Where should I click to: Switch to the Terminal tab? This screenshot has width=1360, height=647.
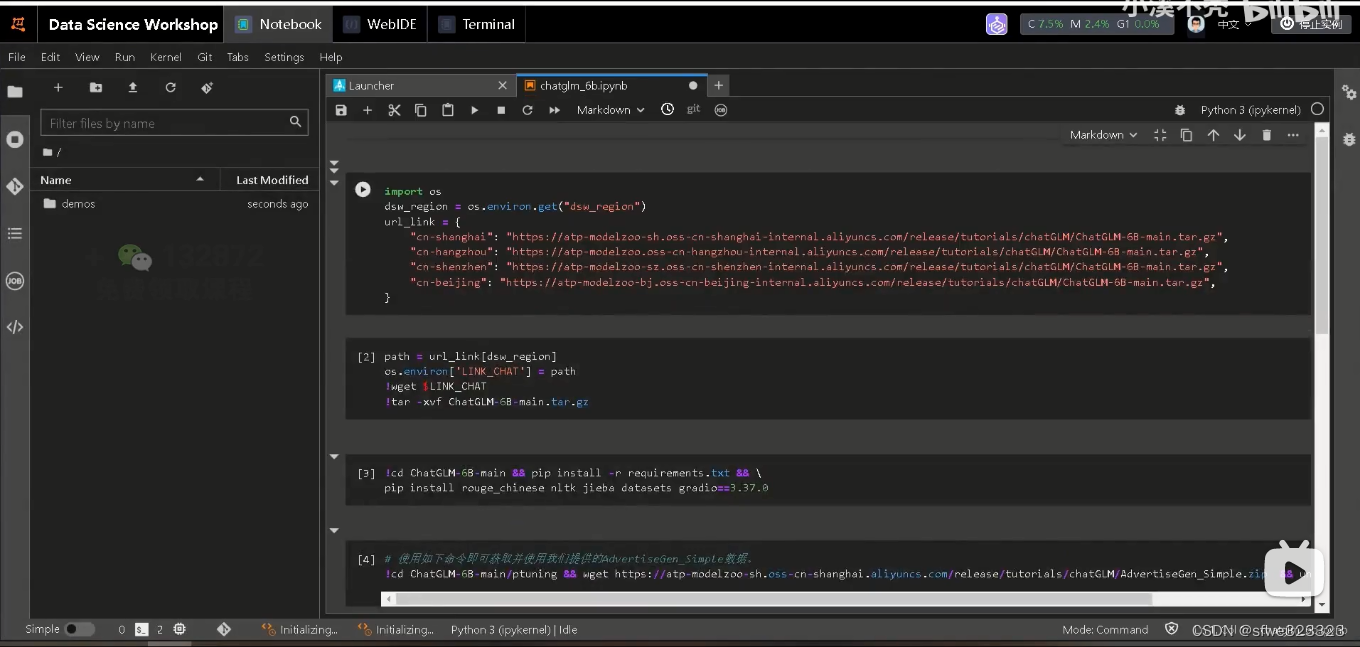tap(477, 24)
